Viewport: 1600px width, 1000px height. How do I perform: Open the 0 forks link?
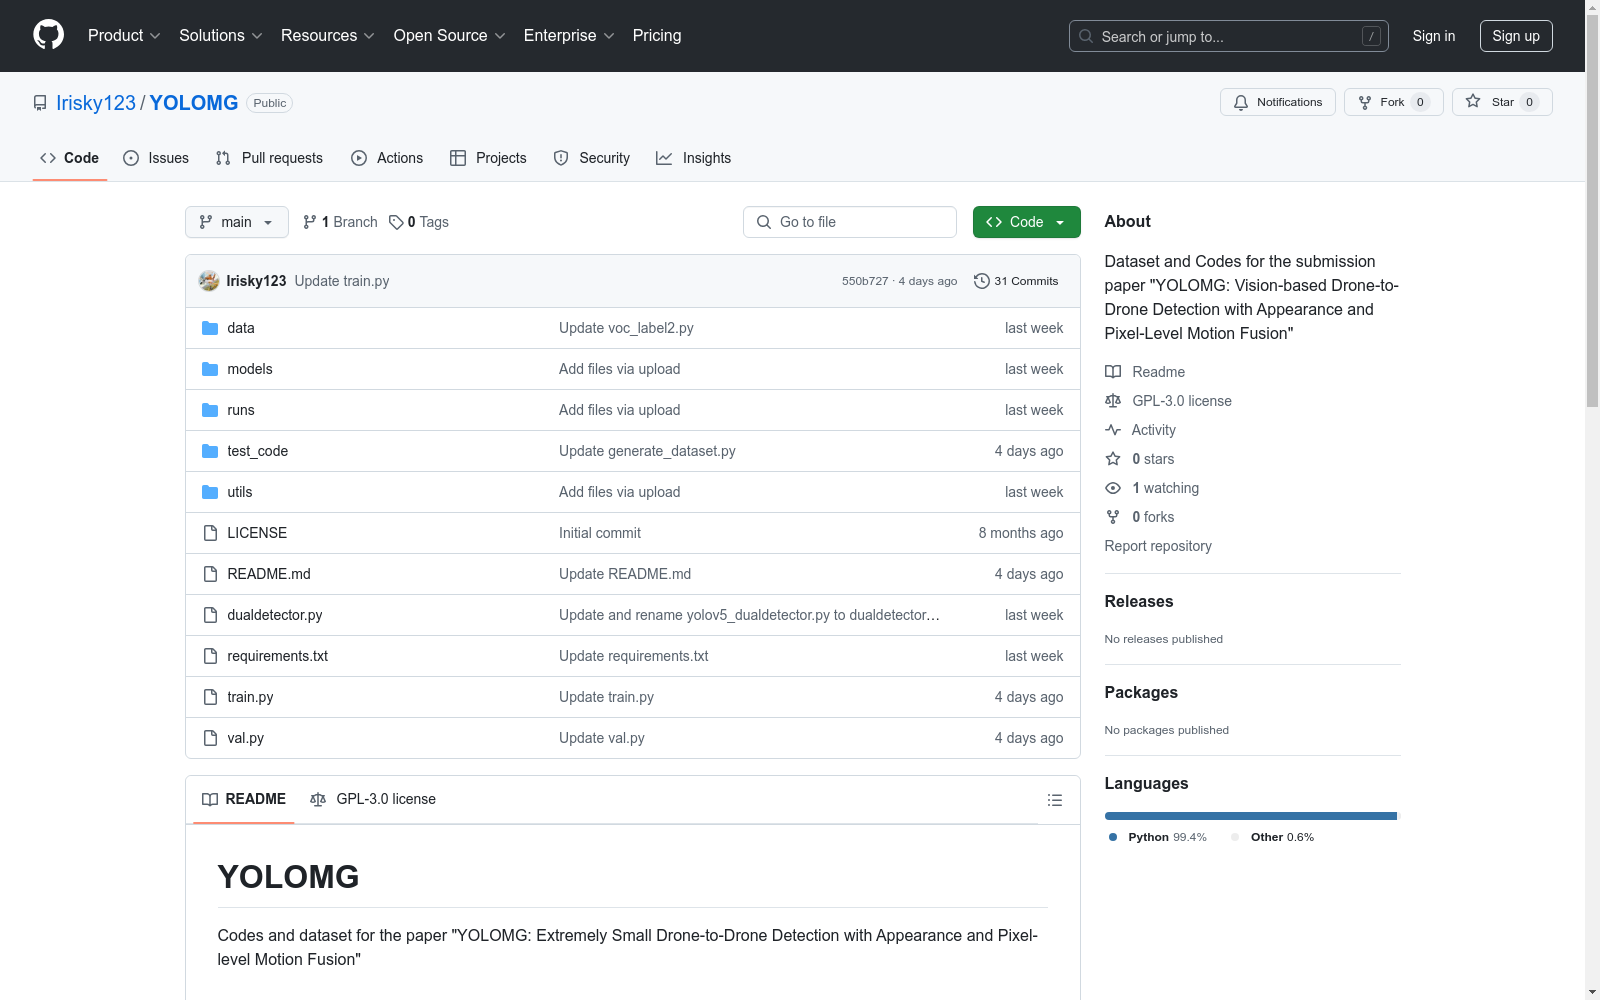click(1140, 517)
